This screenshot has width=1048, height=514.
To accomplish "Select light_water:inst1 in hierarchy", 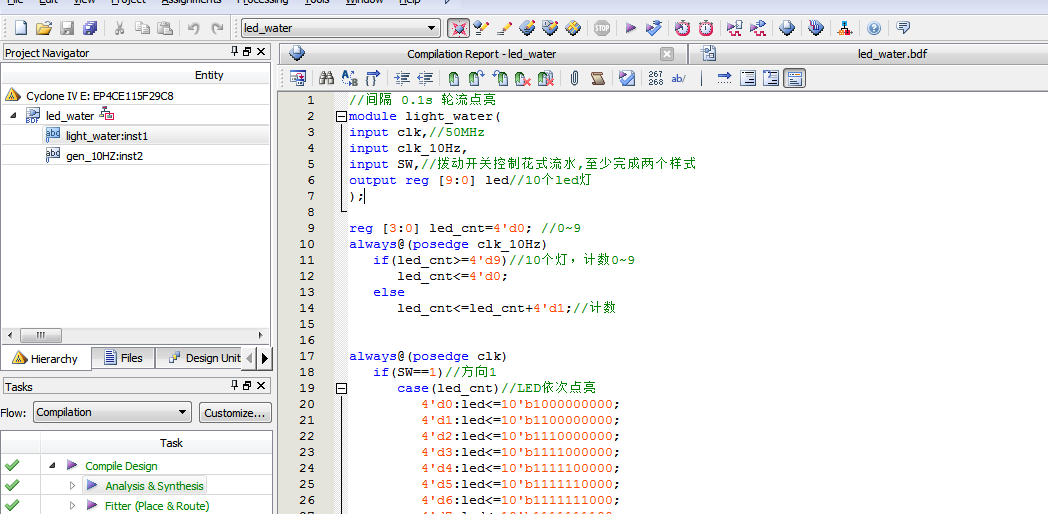I will coord(107,135).
